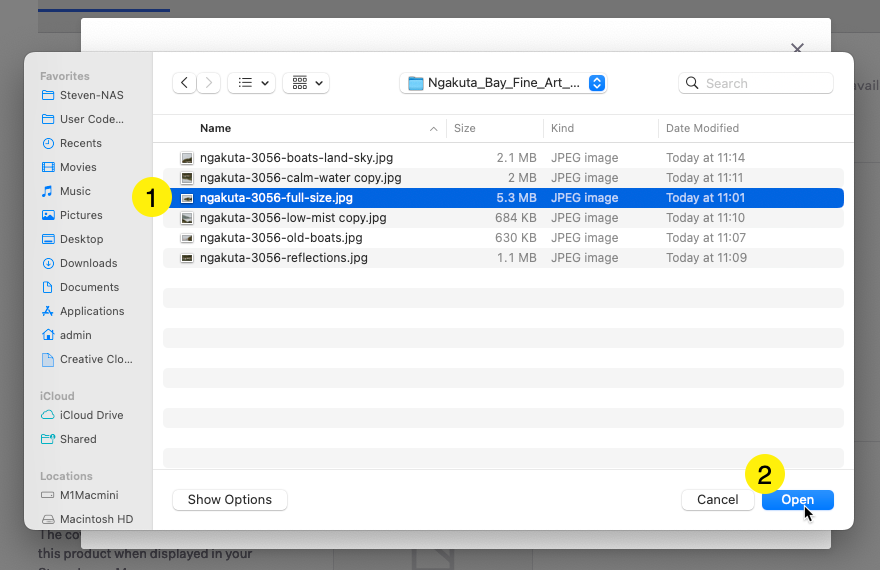Select Pictures in the sidebar
Image resolution: width=880 pixels, height=570 pixels.
(81, 215)
